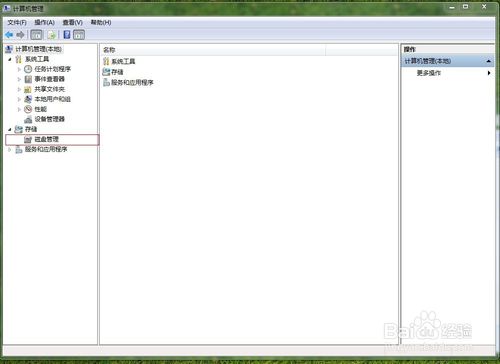Click the Export List toolbar icon
This screenshot has width=500, height=364.
51,35
